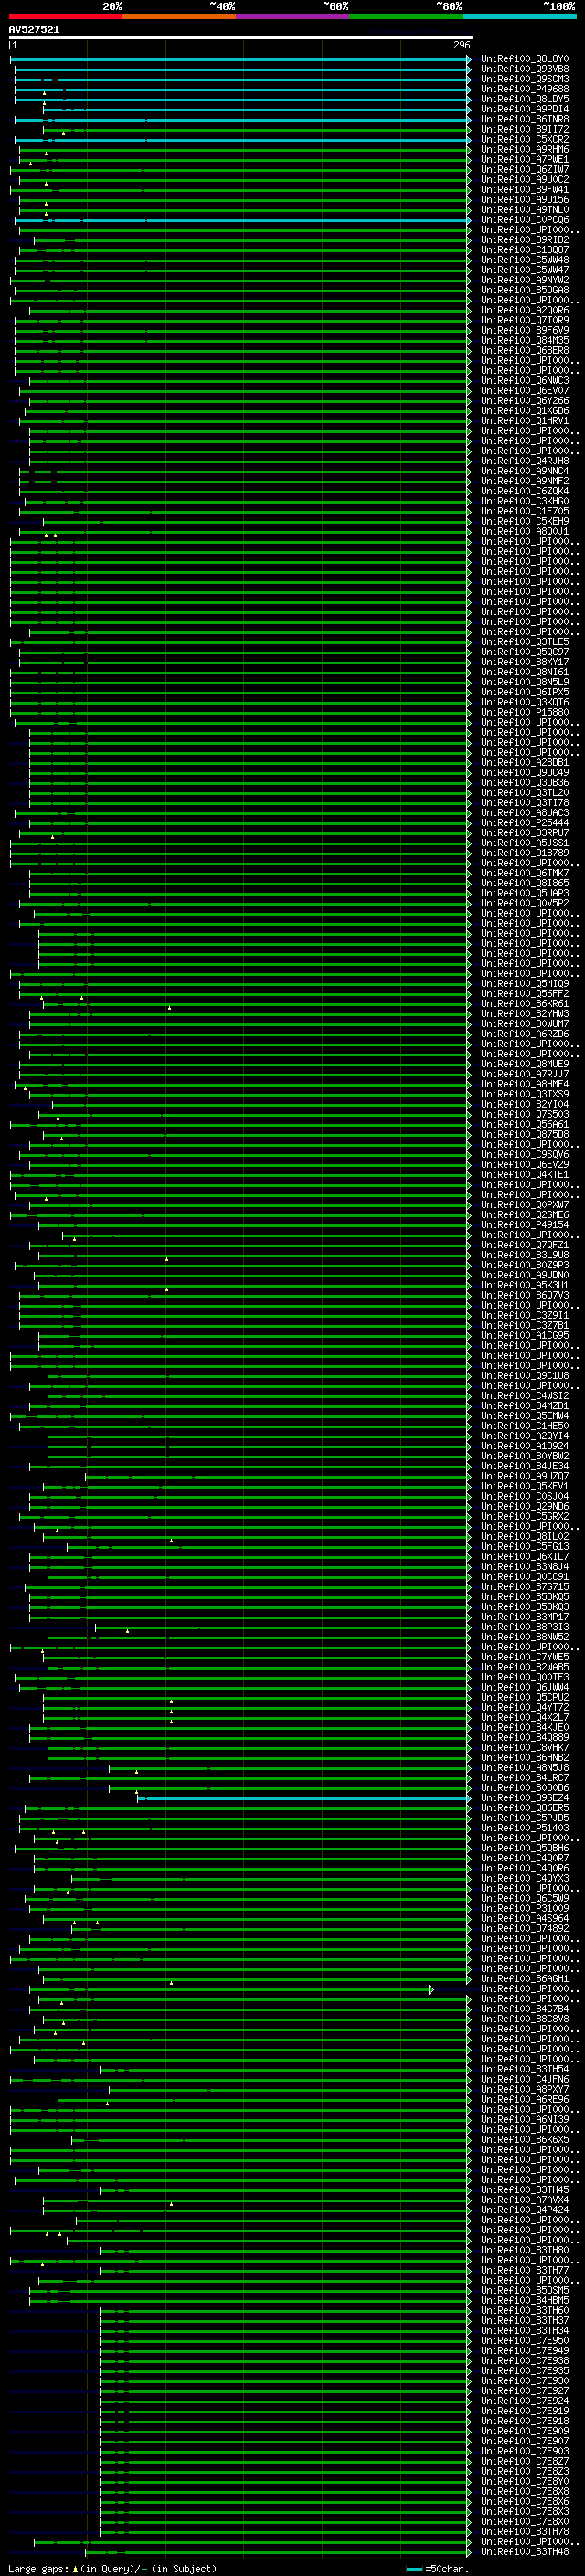
Task: Open the UniRef100_O74892 hit
Action: pyautogui.click(x=524, y=1928)
